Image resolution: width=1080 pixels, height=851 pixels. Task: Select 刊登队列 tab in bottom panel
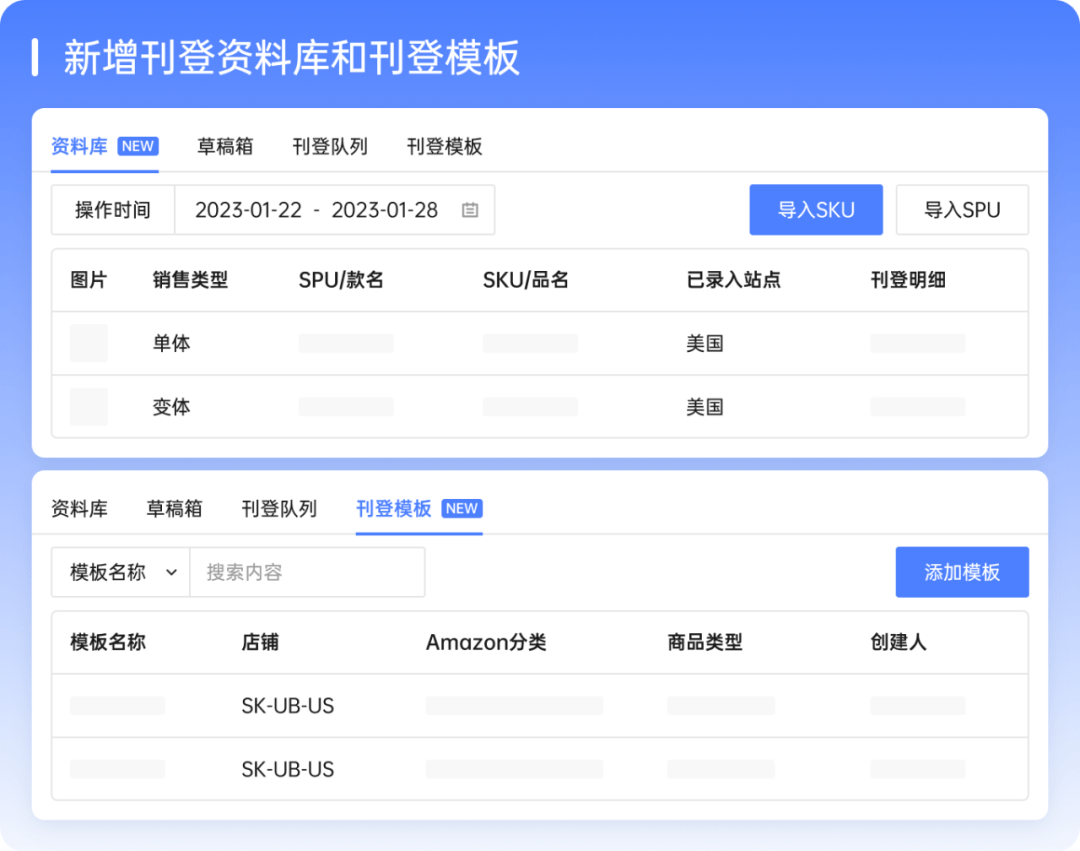click(279, 509)
